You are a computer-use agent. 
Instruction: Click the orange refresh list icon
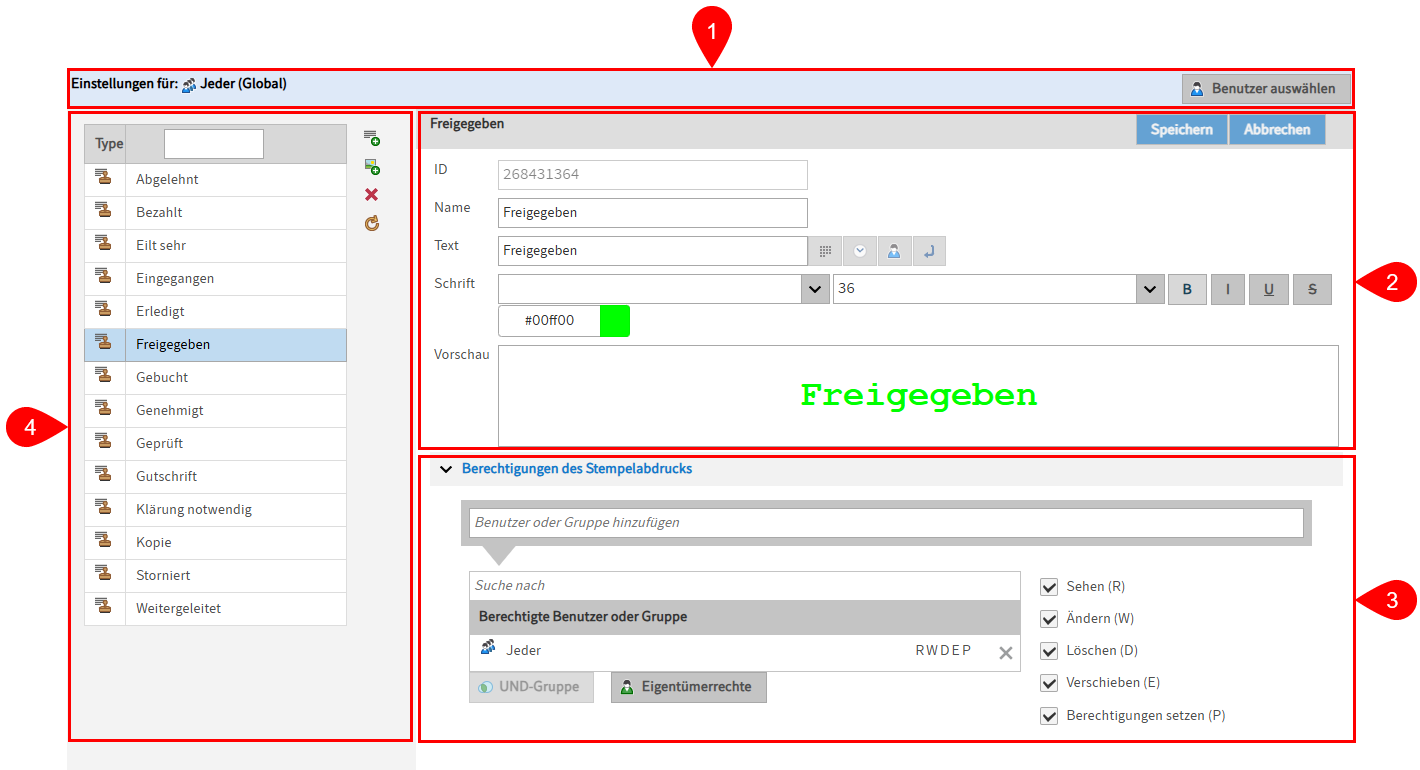point(371,223)
